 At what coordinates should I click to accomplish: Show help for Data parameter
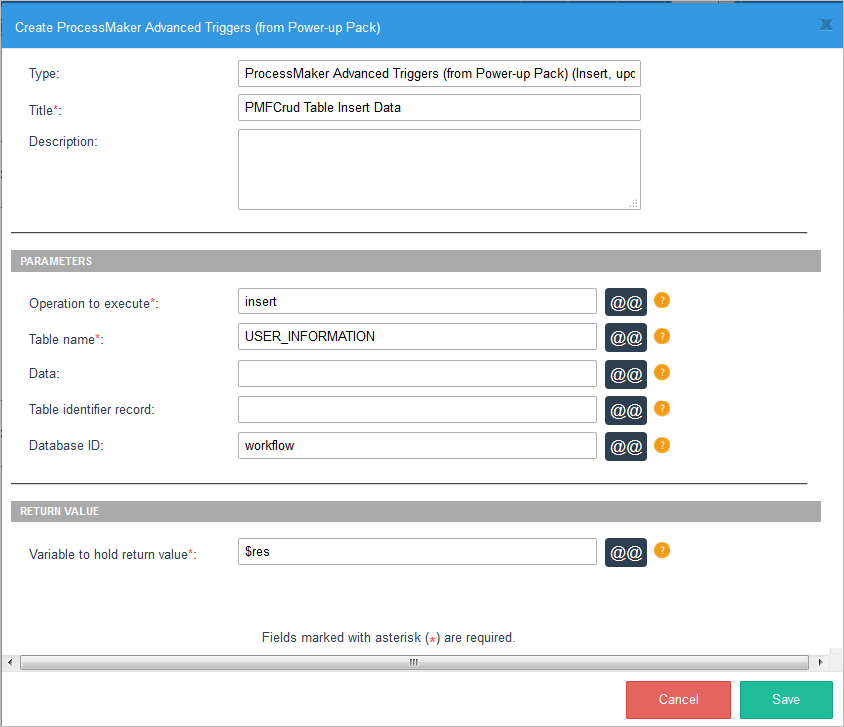click(x=662, y=372)
